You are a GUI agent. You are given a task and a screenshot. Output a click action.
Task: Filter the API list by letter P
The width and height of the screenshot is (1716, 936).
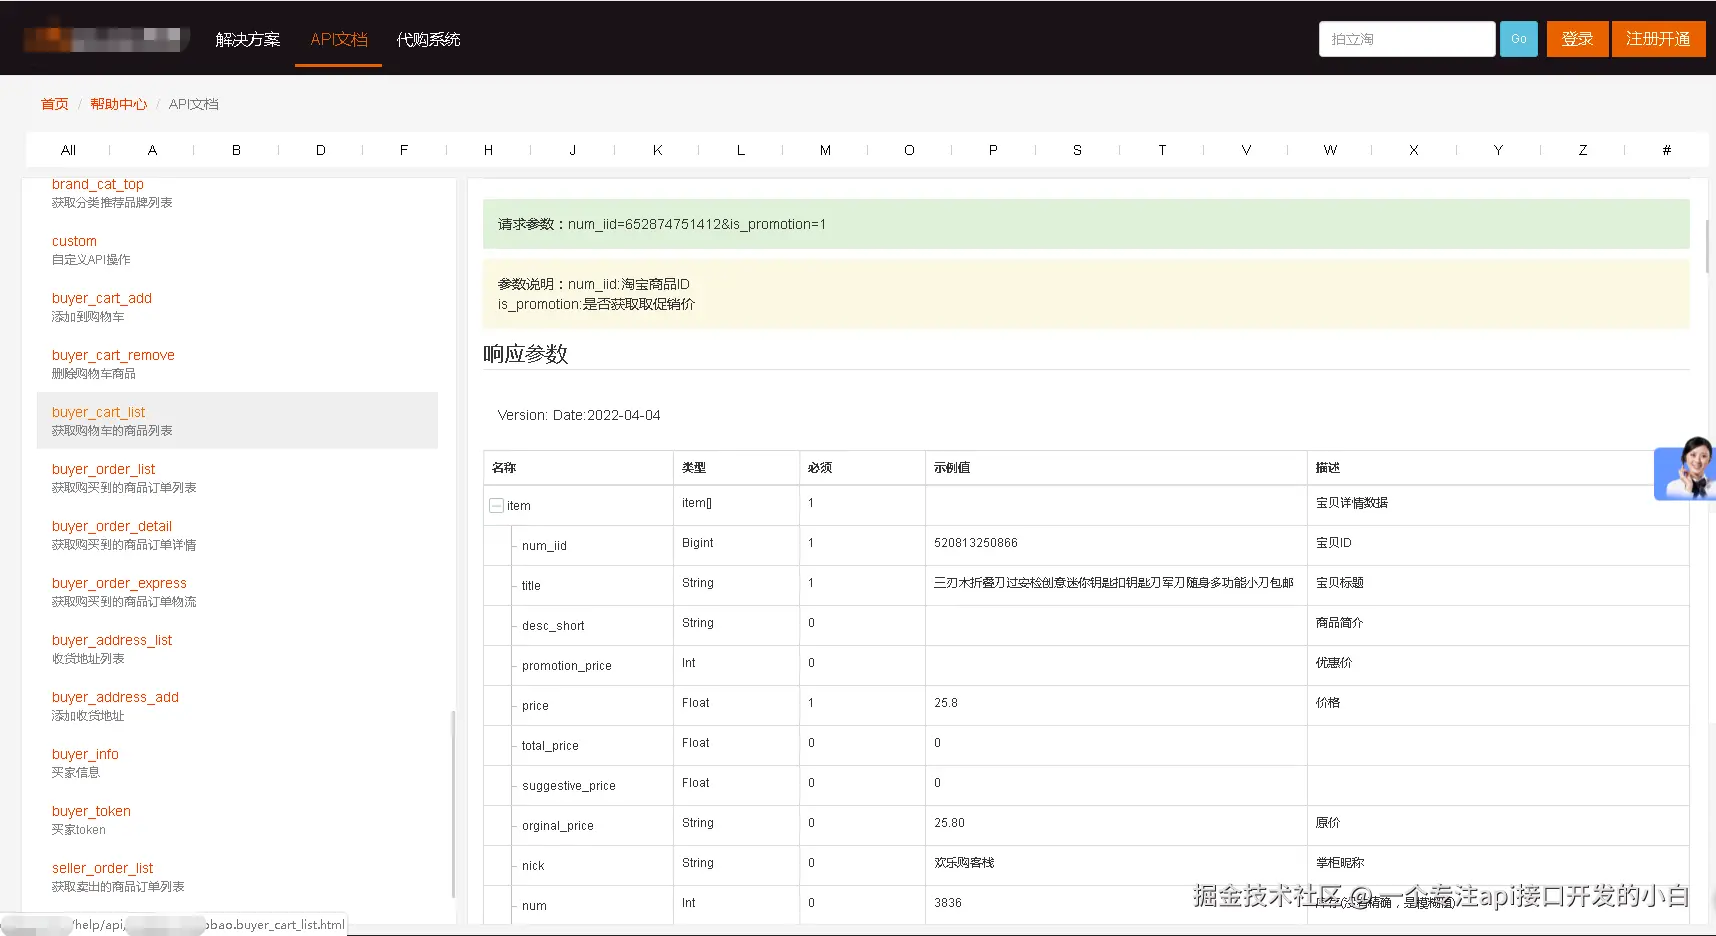[x=993, y=150]
